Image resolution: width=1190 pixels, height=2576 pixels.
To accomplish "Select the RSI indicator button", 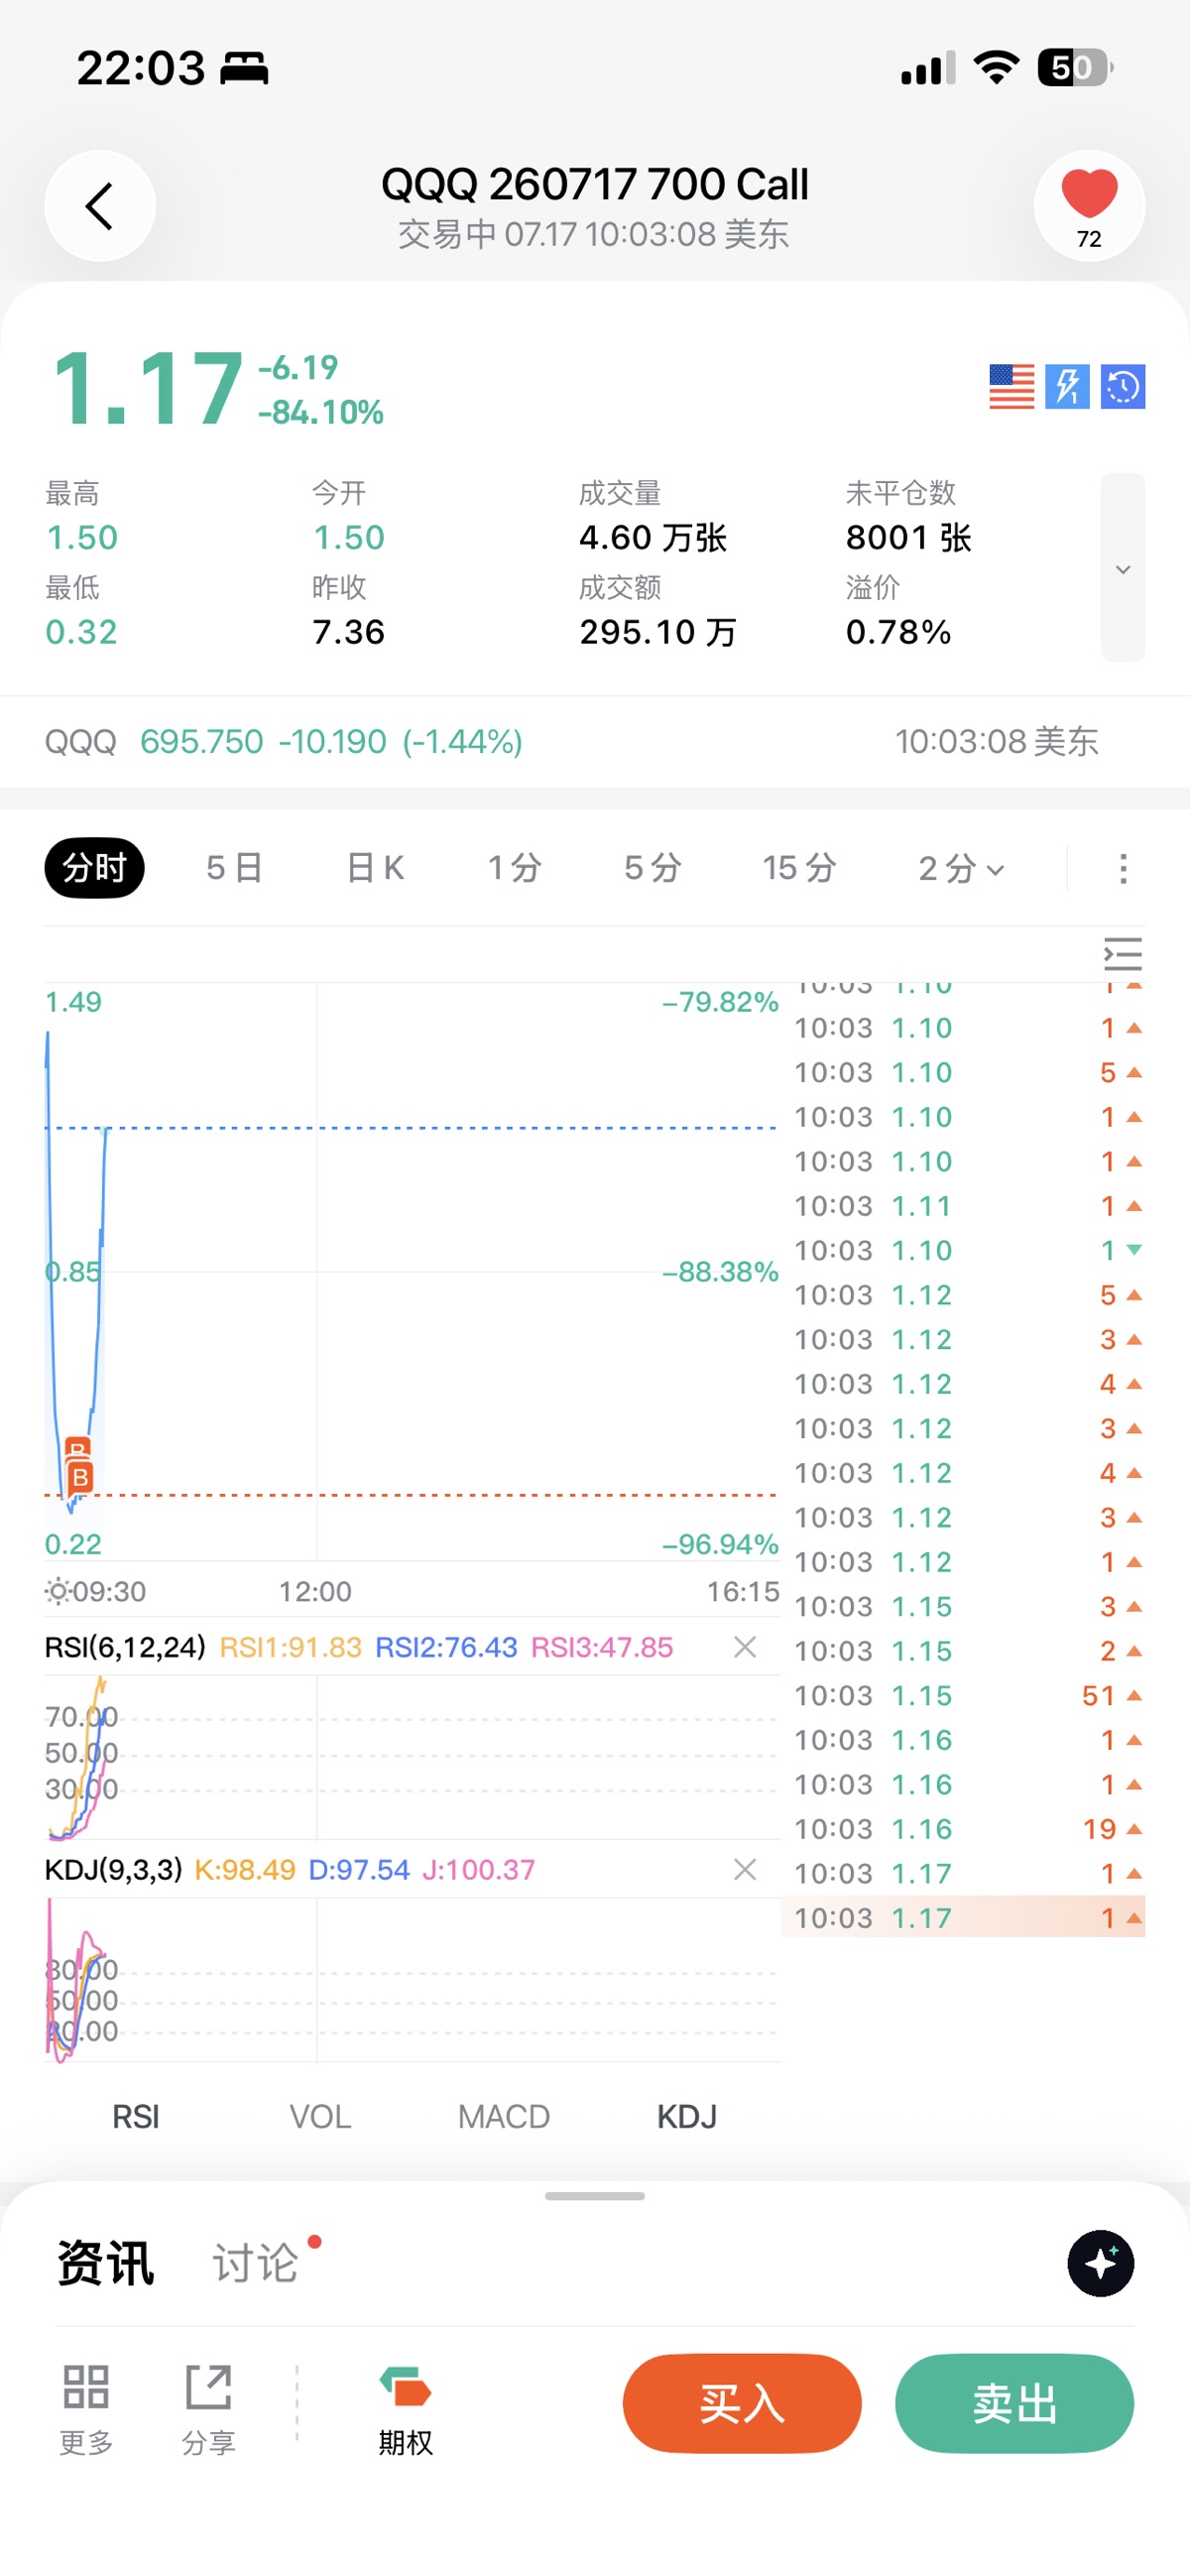I will point(136,2116).
